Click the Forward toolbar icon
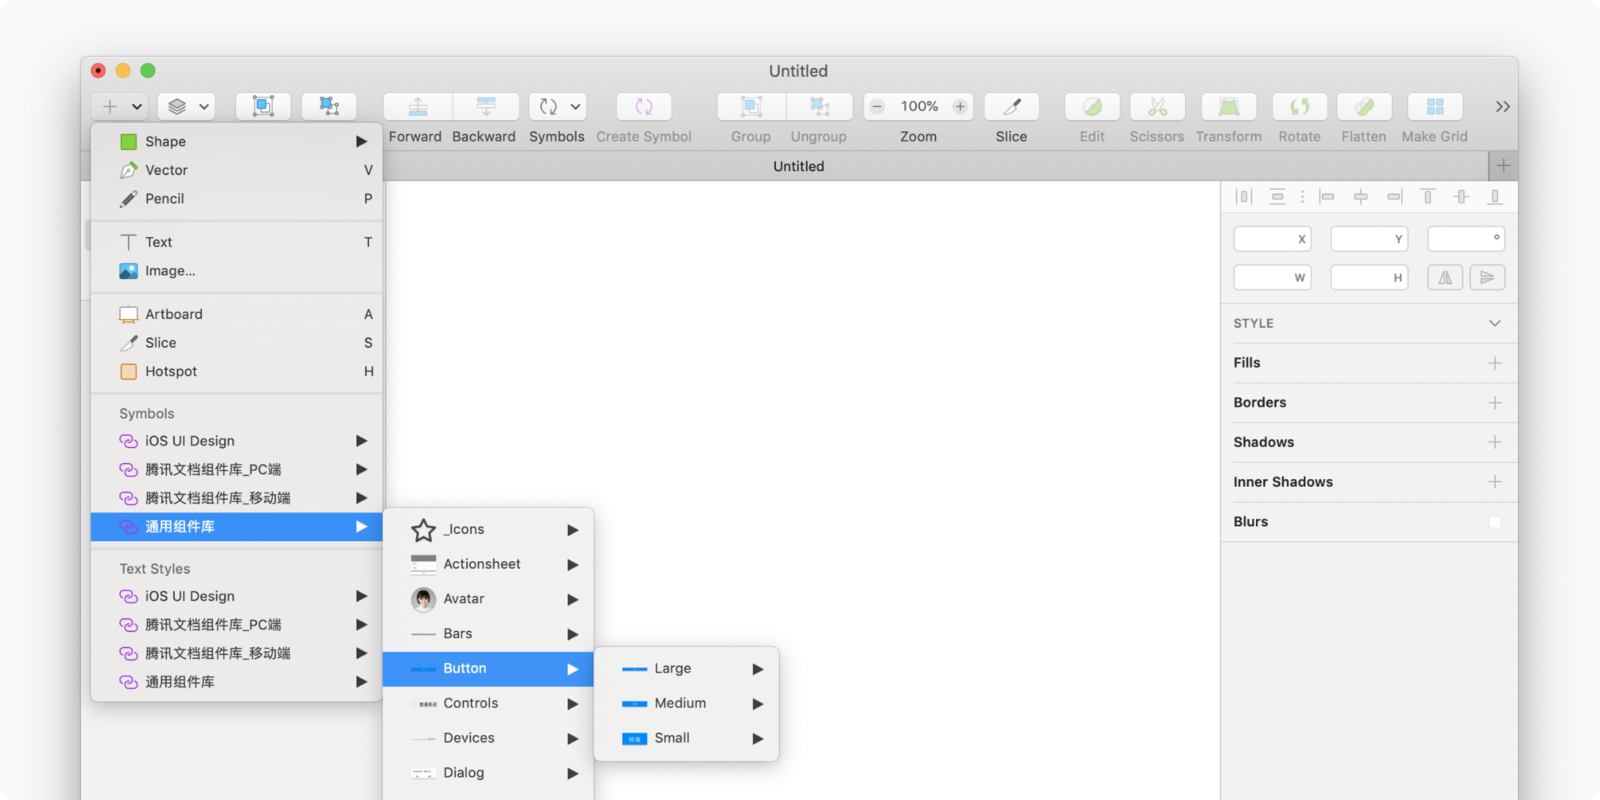 [418, 107]
